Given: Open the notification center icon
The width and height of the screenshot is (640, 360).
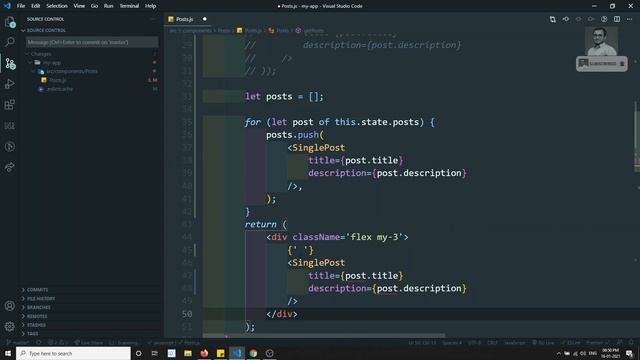Looking at the screenshot, I should [x=630, y=353].
